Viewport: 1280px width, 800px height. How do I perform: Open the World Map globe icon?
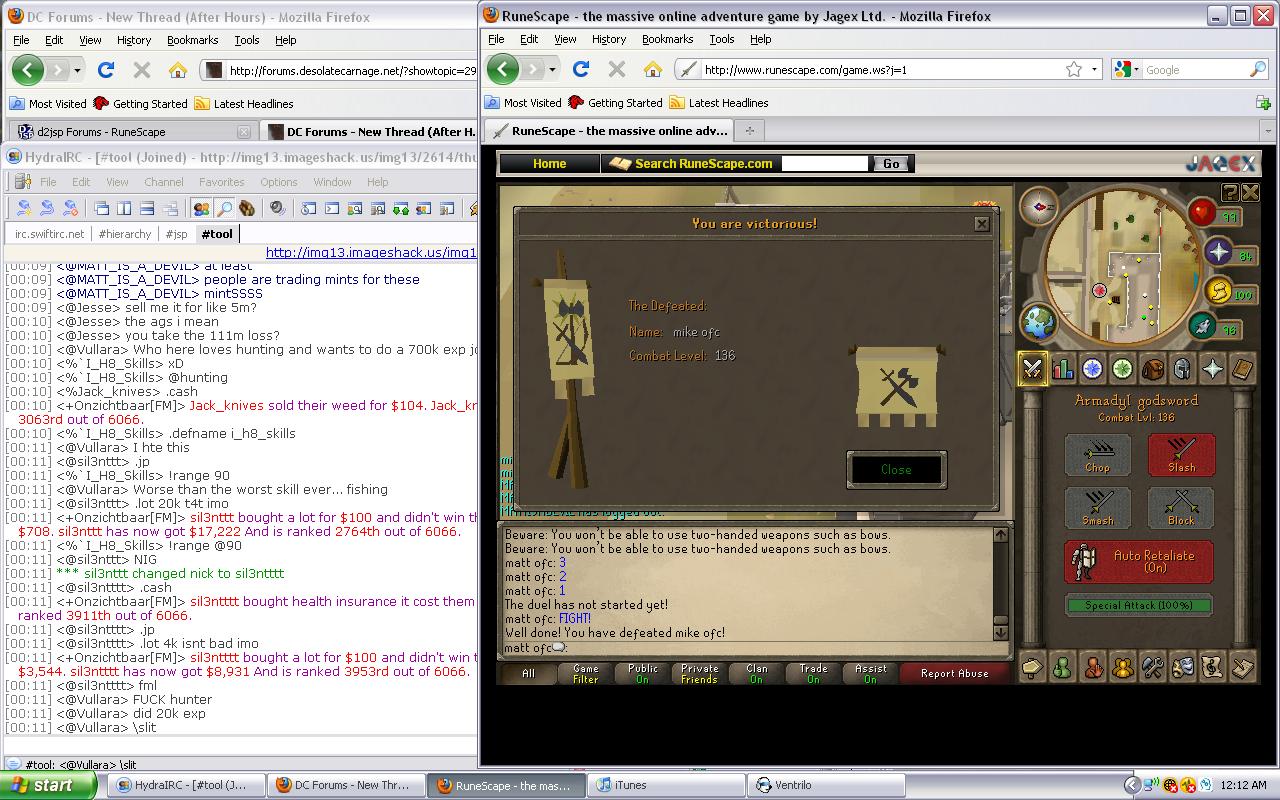point(1039,322)
